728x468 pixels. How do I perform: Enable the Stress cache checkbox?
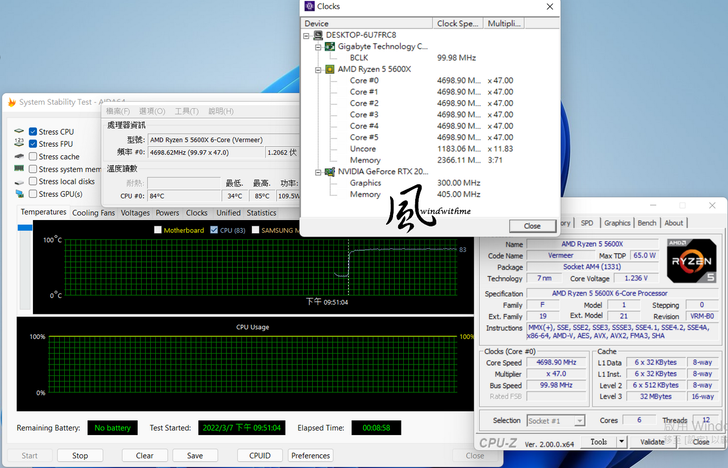click(x=34, y=157)
